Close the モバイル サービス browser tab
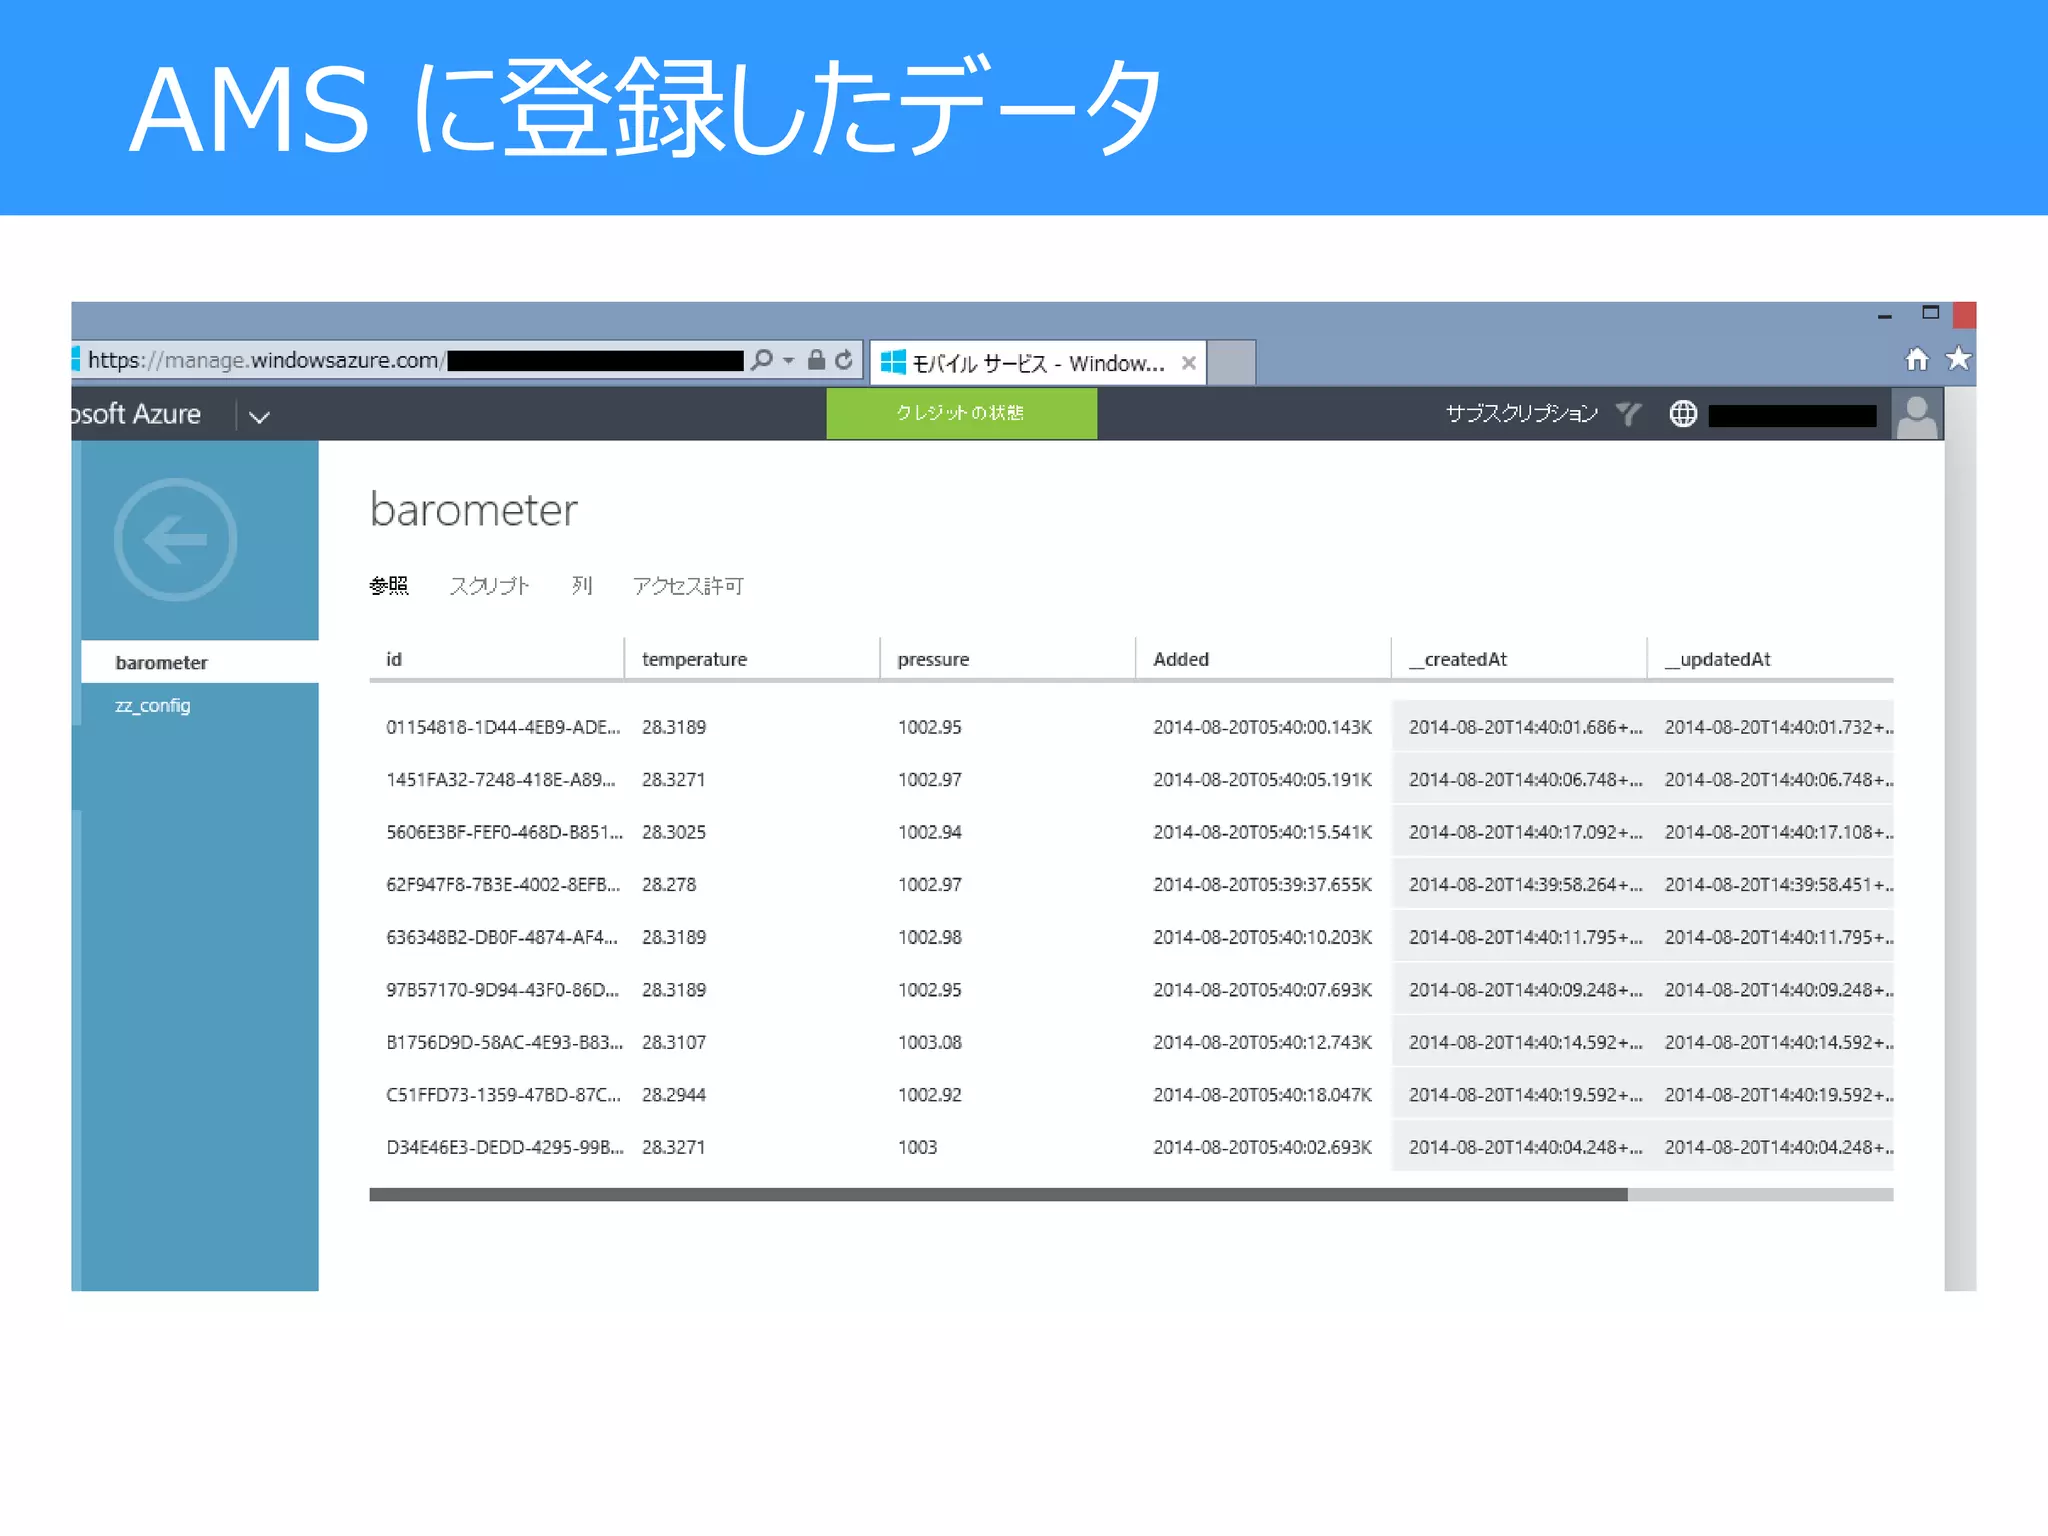2048x1536 pixels. pyautogui.click(x=1188, y=363)
